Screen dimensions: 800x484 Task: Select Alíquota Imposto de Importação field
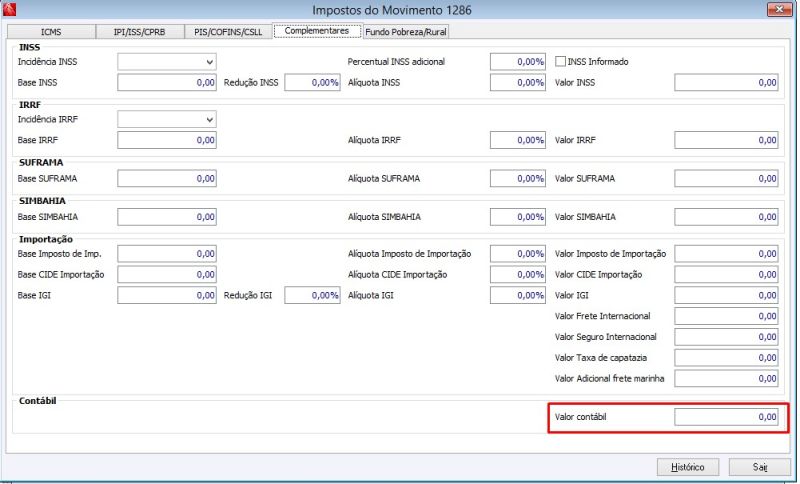(518, 254)
